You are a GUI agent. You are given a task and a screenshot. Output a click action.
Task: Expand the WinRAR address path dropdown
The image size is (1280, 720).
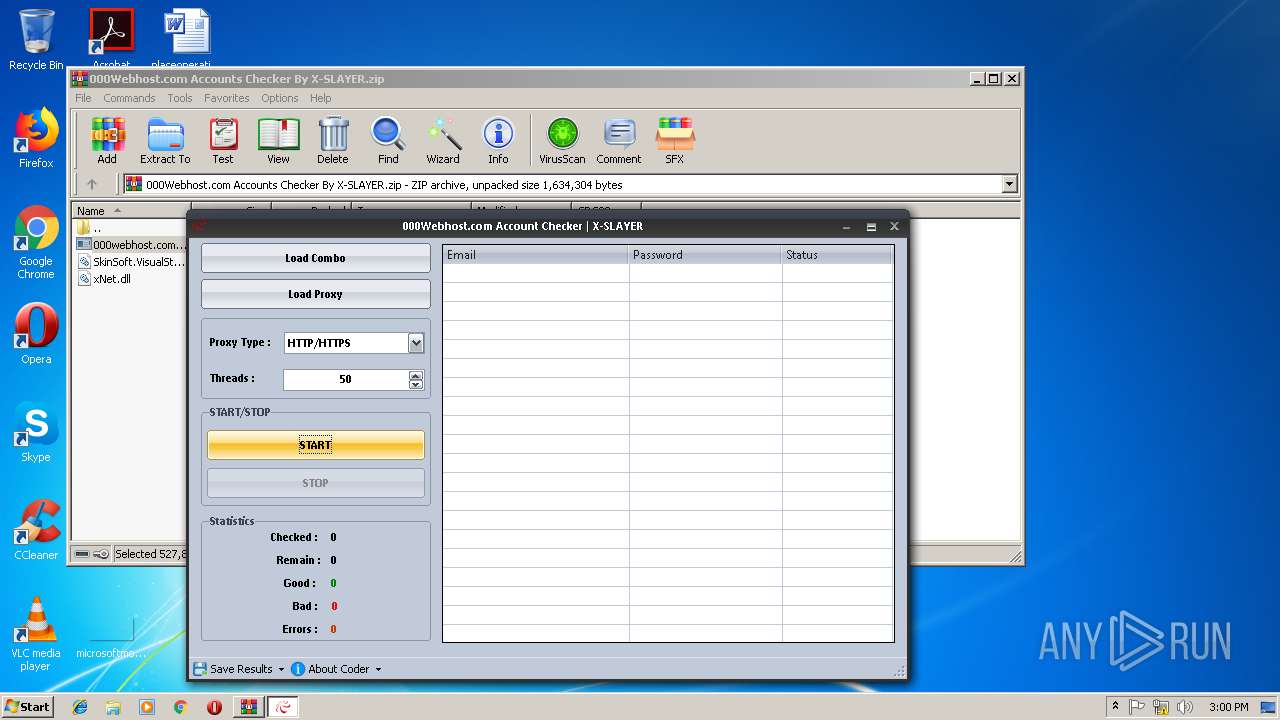tap(1009, 184)
